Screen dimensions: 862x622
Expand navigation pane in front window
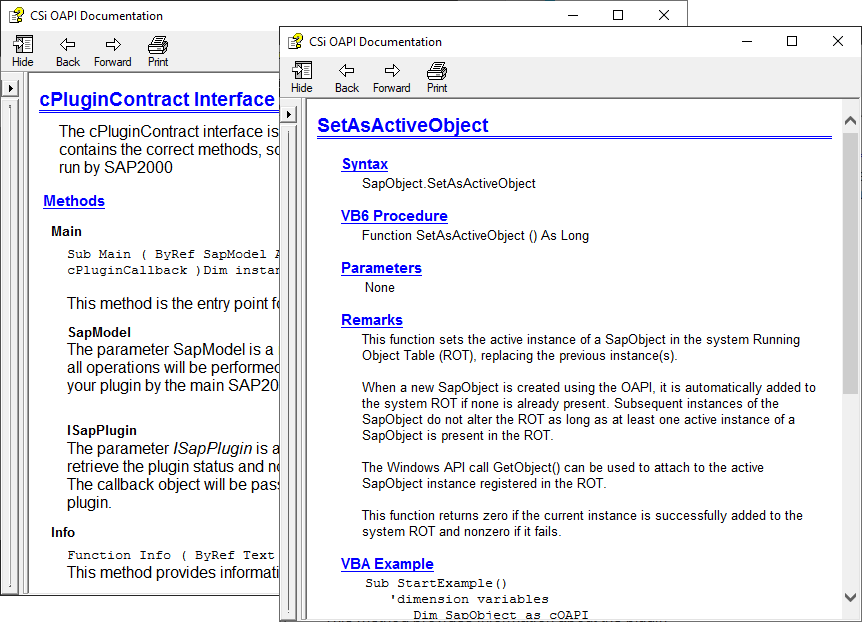pyautogui.click(x=290, y=114)
